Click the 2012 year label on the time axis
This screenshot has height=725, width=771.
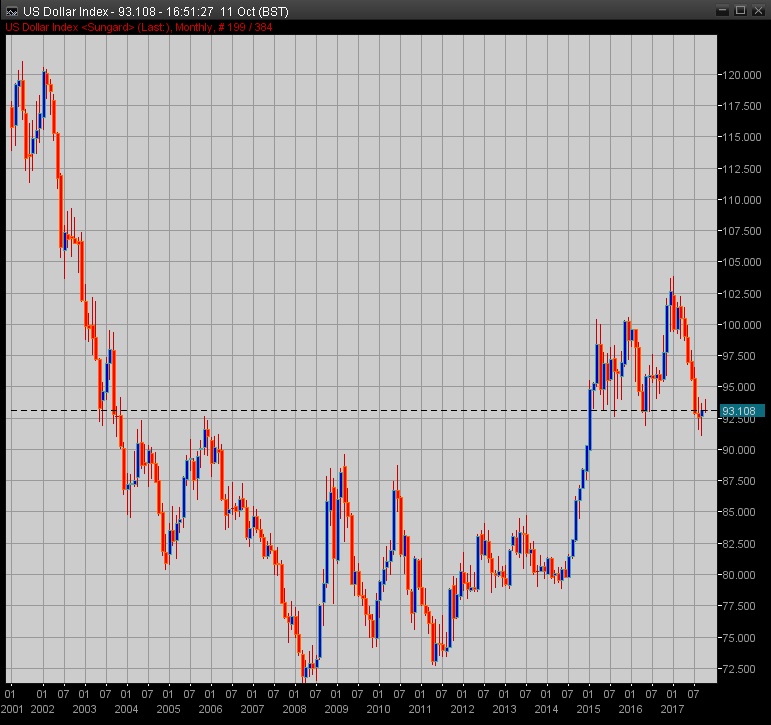(462, 708)
